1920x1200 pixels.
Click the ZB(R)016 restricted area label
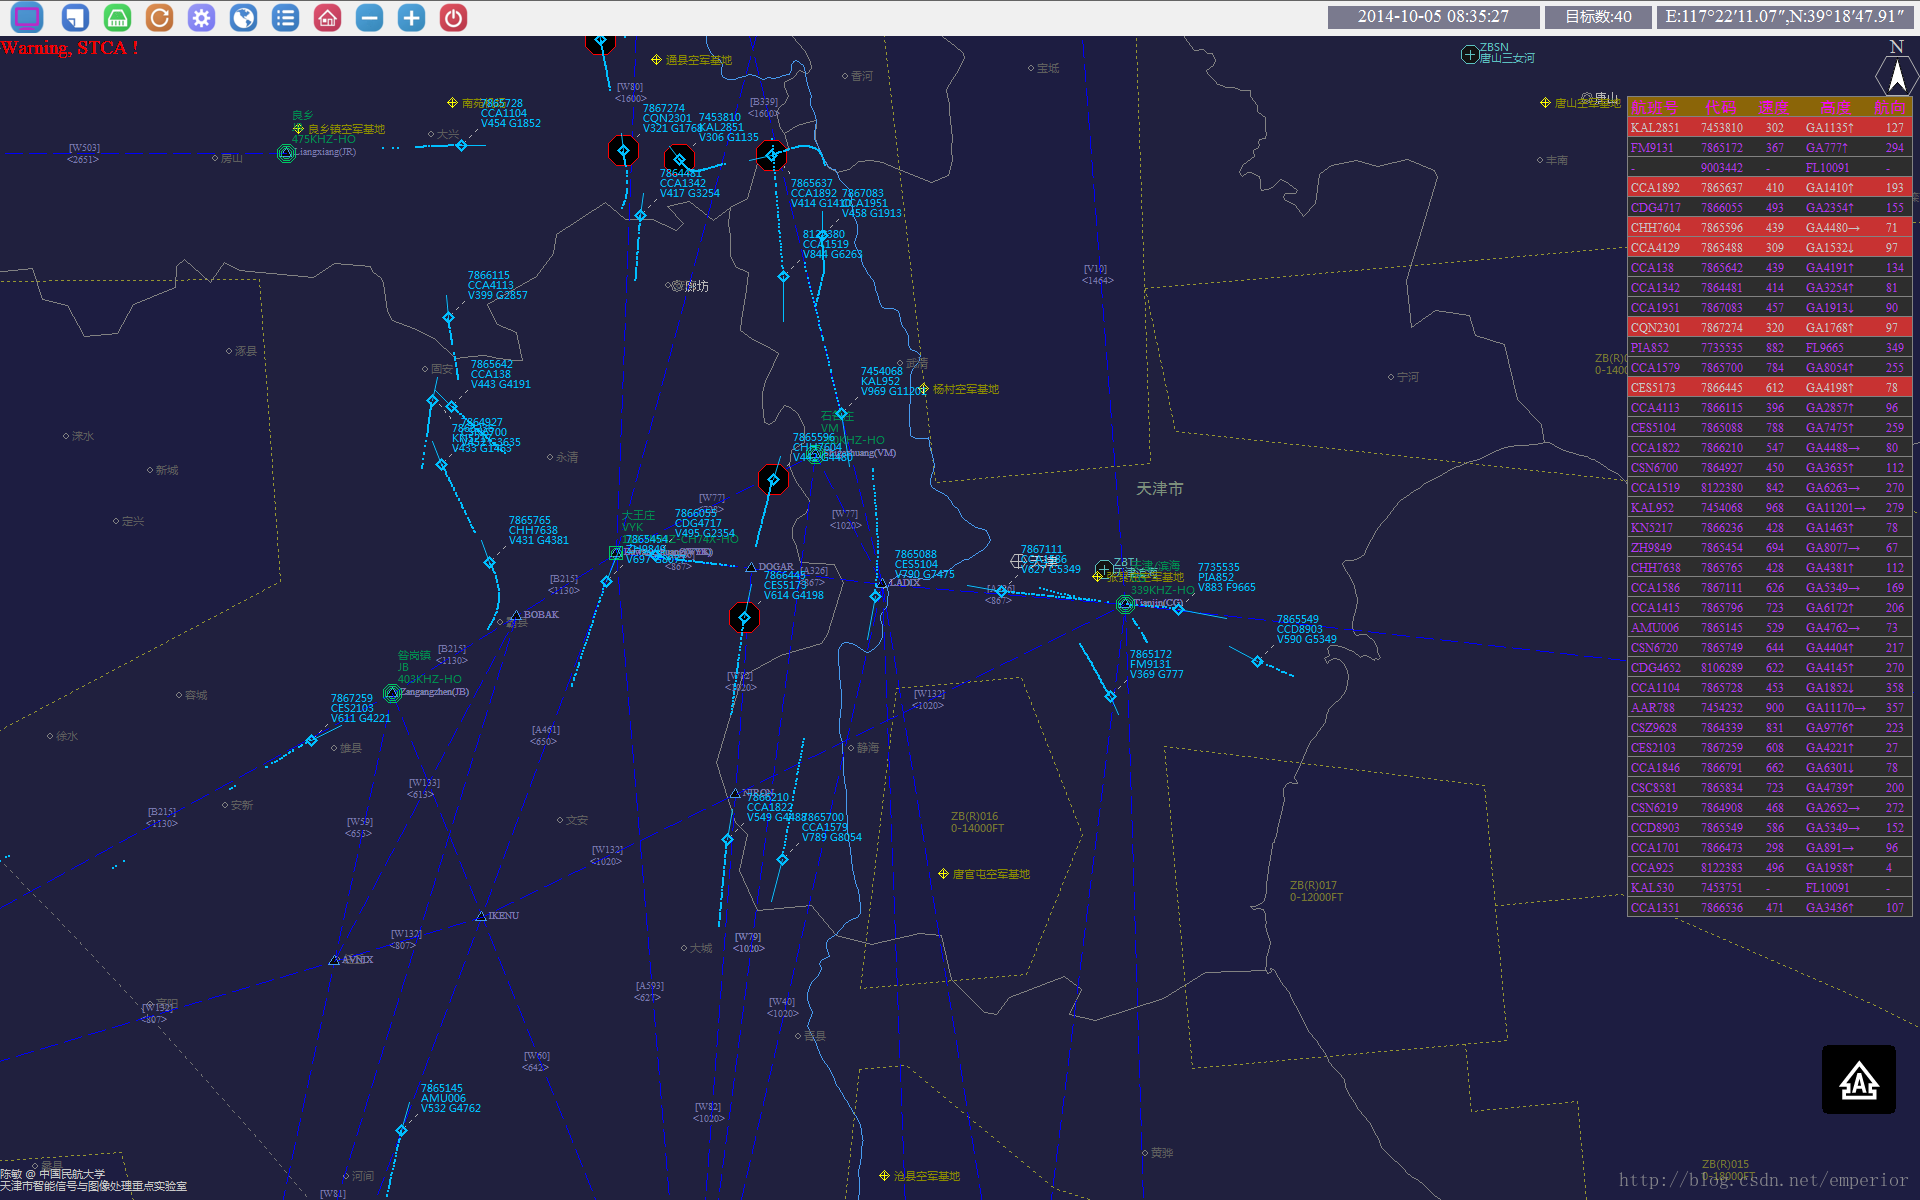pos(977,822)
